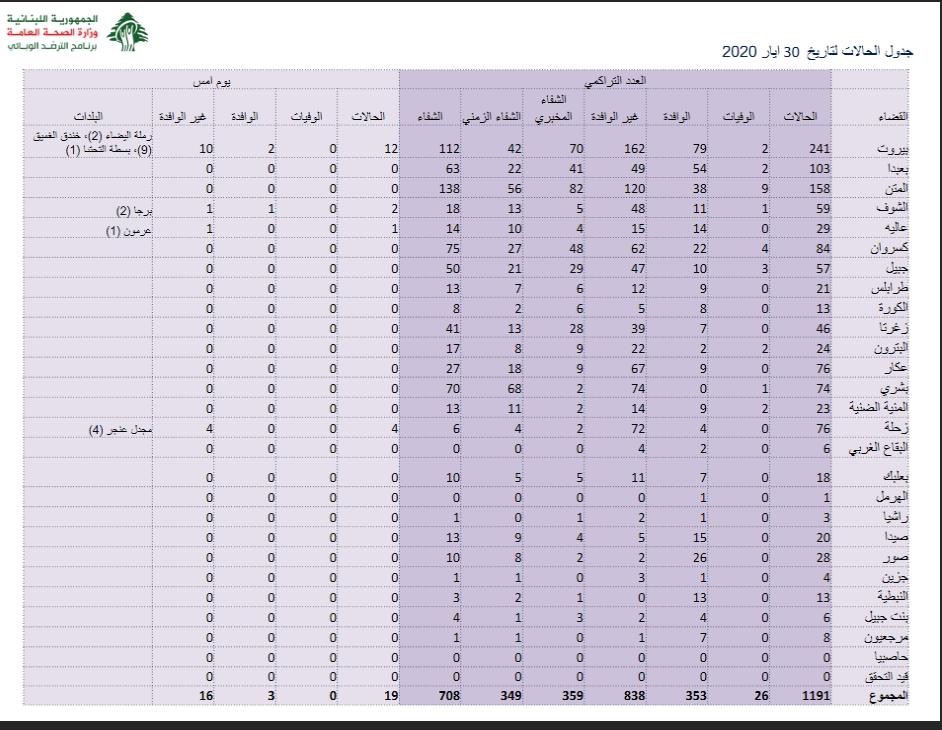Select the العدد التراكمي group header
This screenshot has height=730, width=942.
coord(615,78)
